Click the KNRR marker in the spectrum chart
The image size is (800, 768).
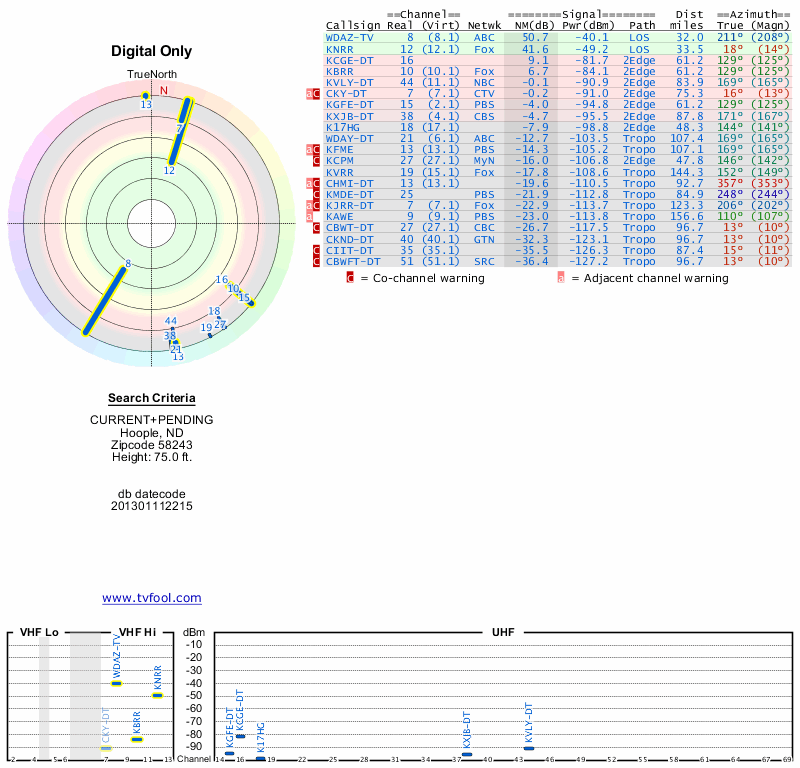click(157, 695)
